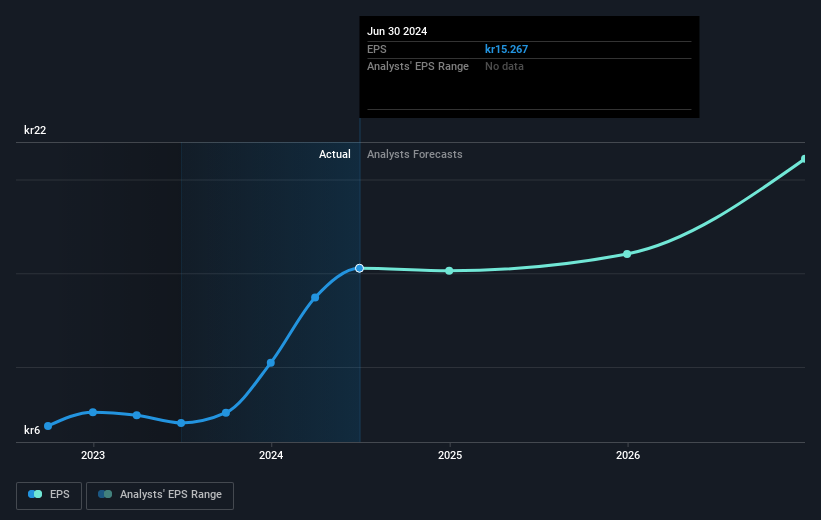Click the EPS data point above the 2023 label

tap(93, 412)
